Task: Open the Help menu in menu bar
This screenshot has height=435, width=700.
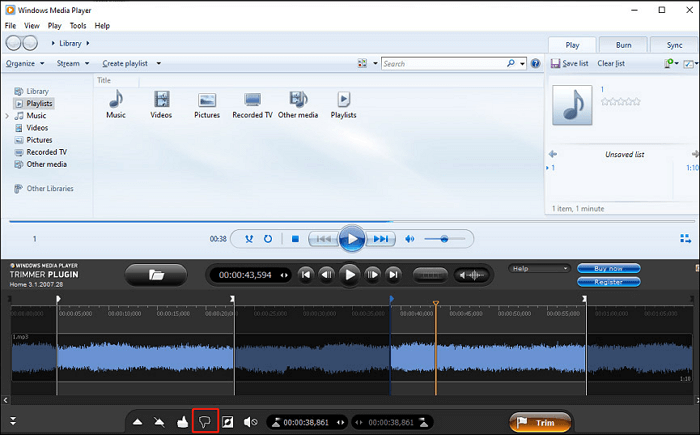Action: tap(102, 25)
